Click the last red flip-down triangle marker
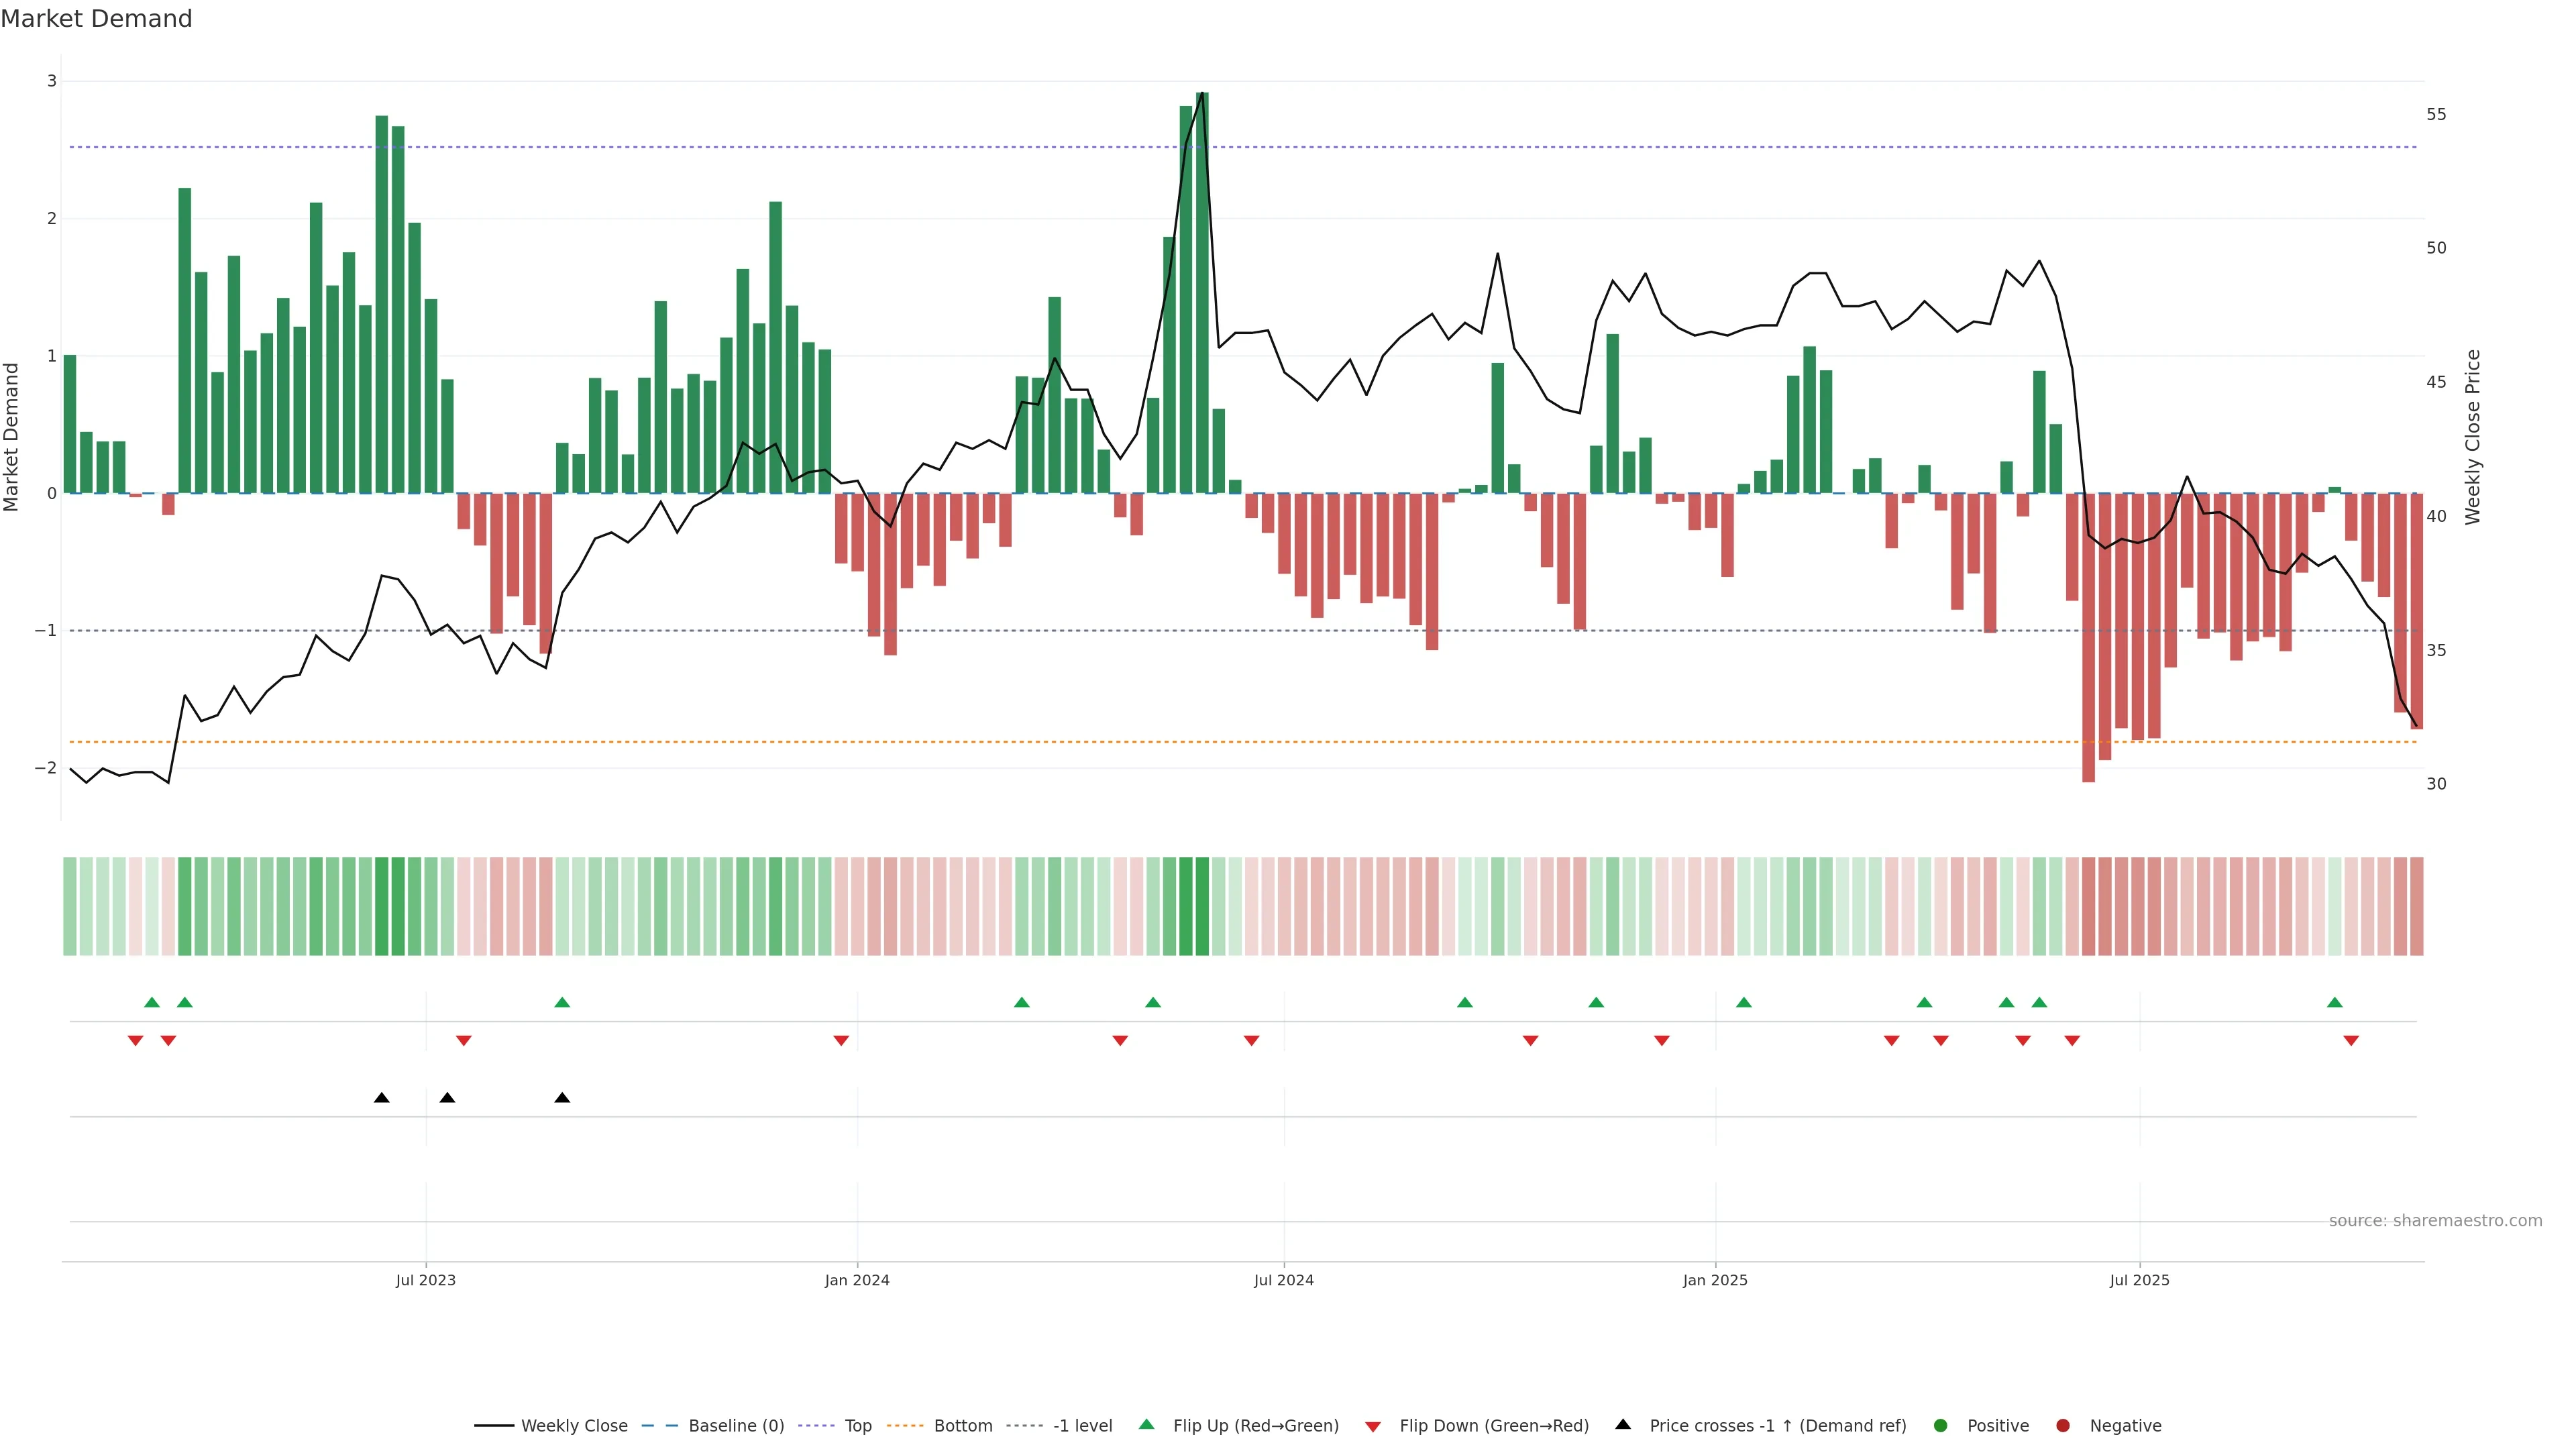 2351,1041
